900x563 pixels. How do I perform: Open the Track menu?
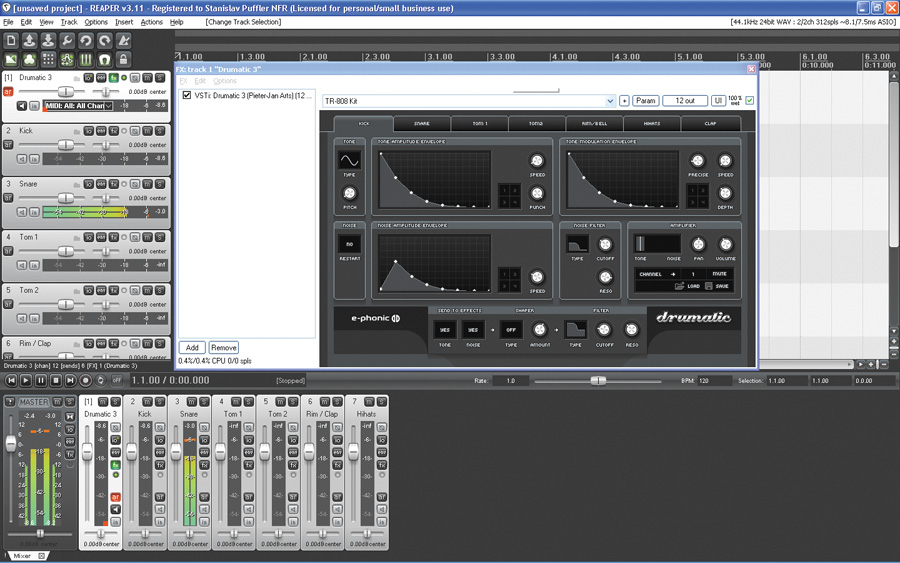click(69, 22)
